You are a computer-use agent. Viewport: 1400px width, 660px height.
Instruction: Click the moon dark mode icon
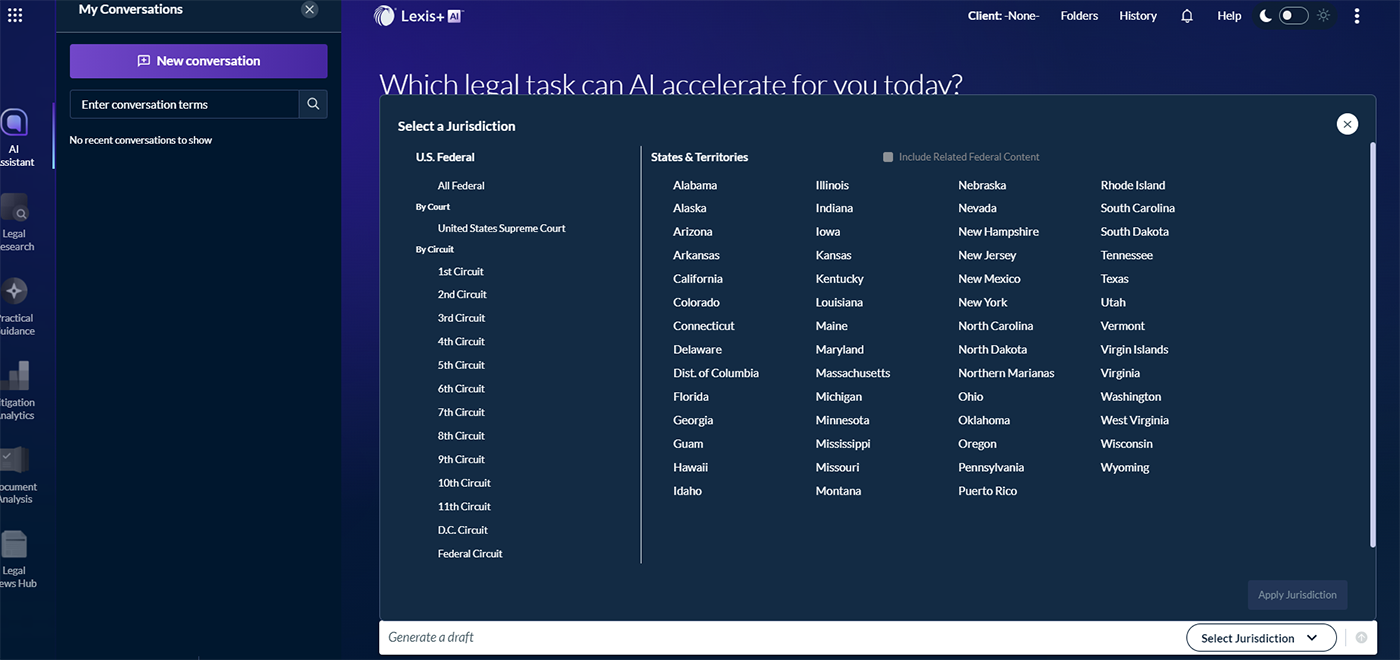pyautogui.click(x=1265, y=16)
